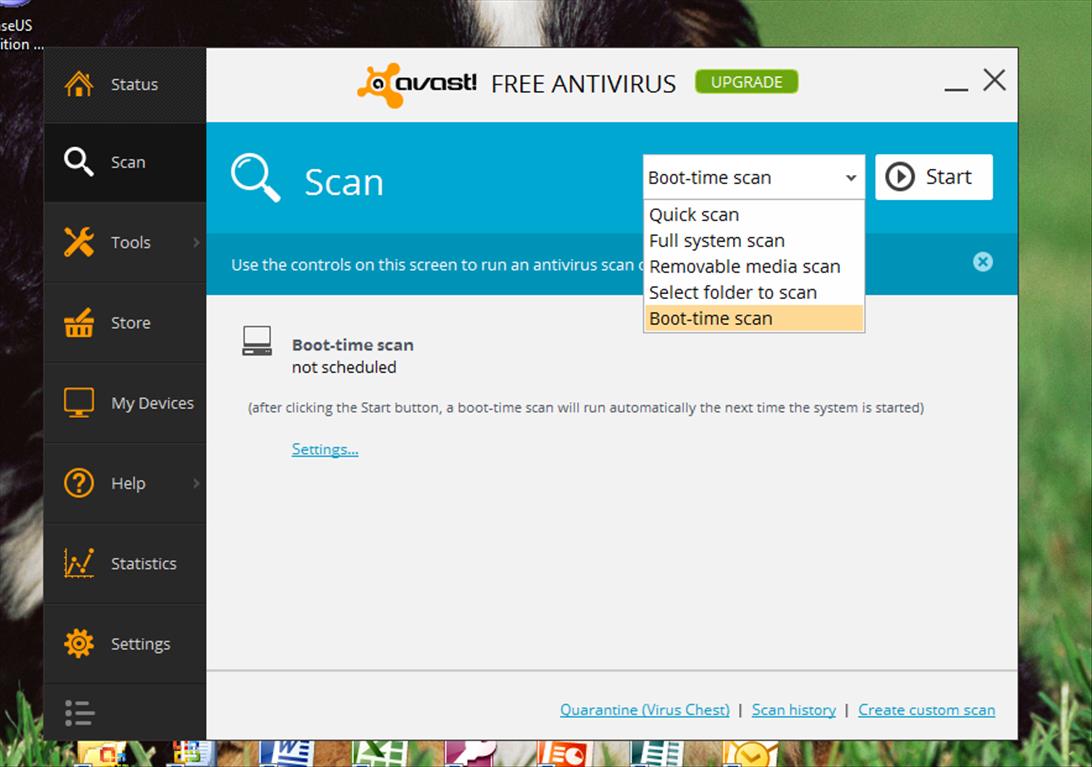The image size is (1092, 767).
Task: Open the boot-time scan Settings... link
Action: point(325,449)
